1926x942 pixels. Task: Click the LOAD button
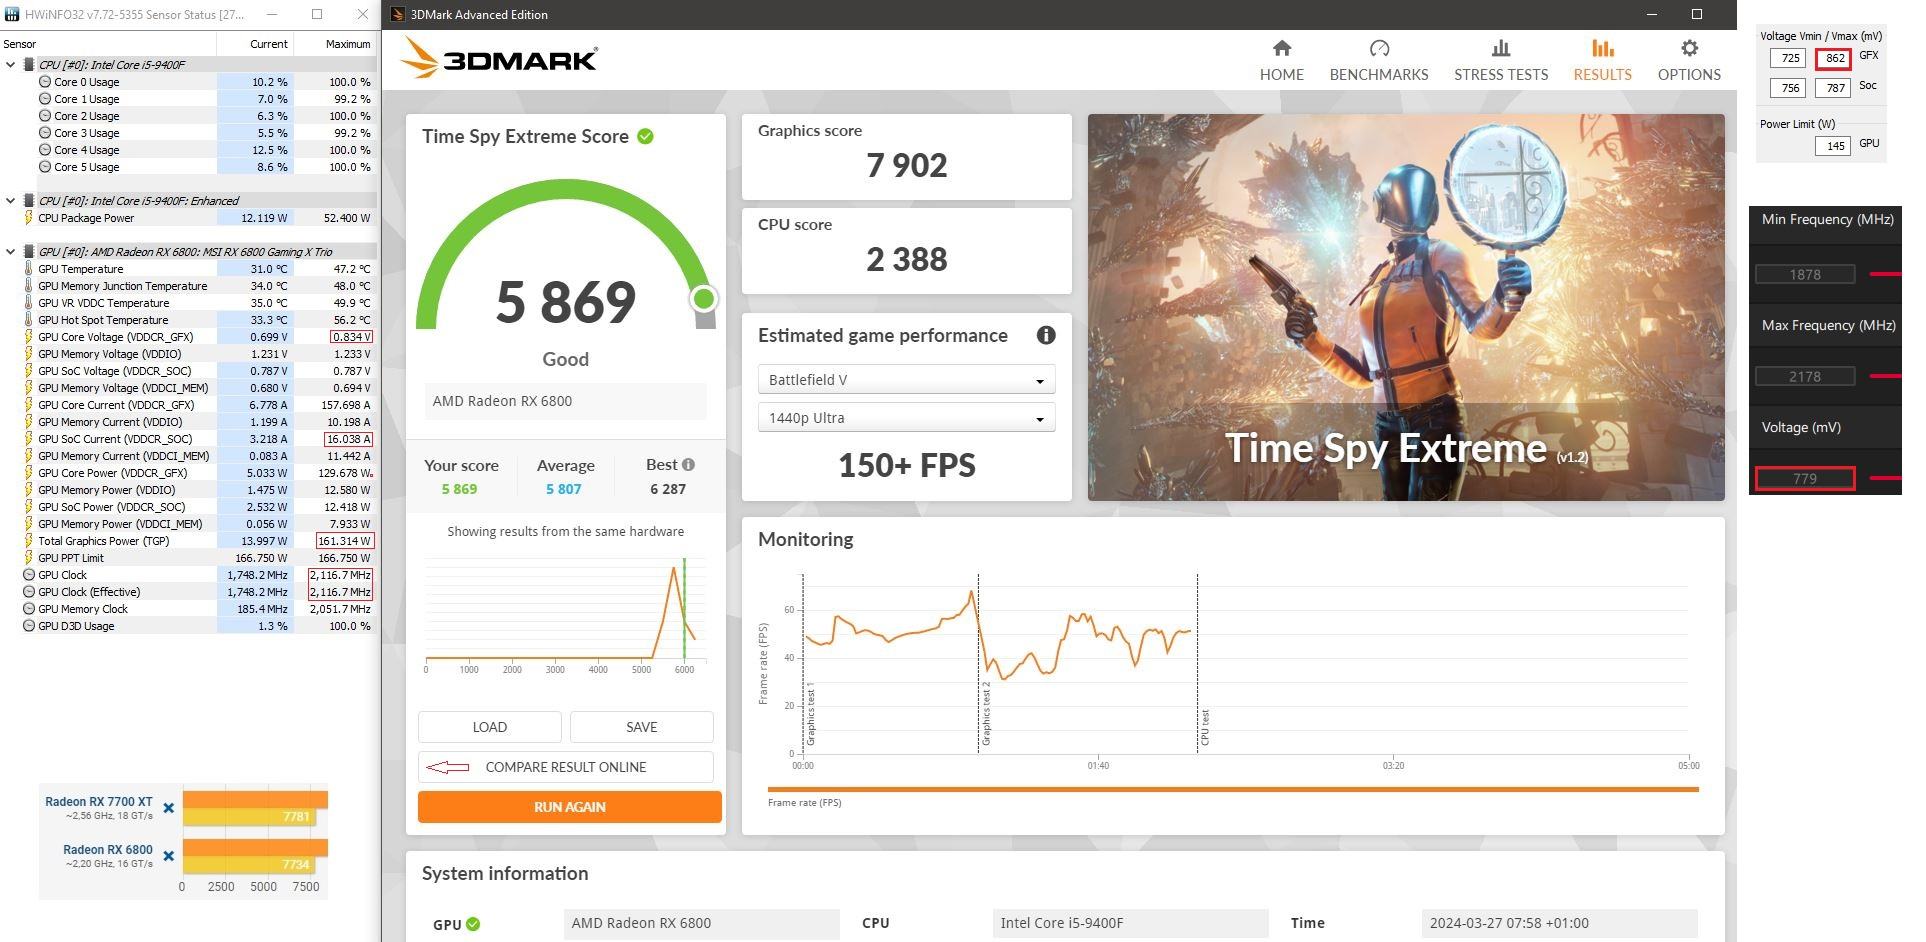pyautogui.click(x=489, y=727)
